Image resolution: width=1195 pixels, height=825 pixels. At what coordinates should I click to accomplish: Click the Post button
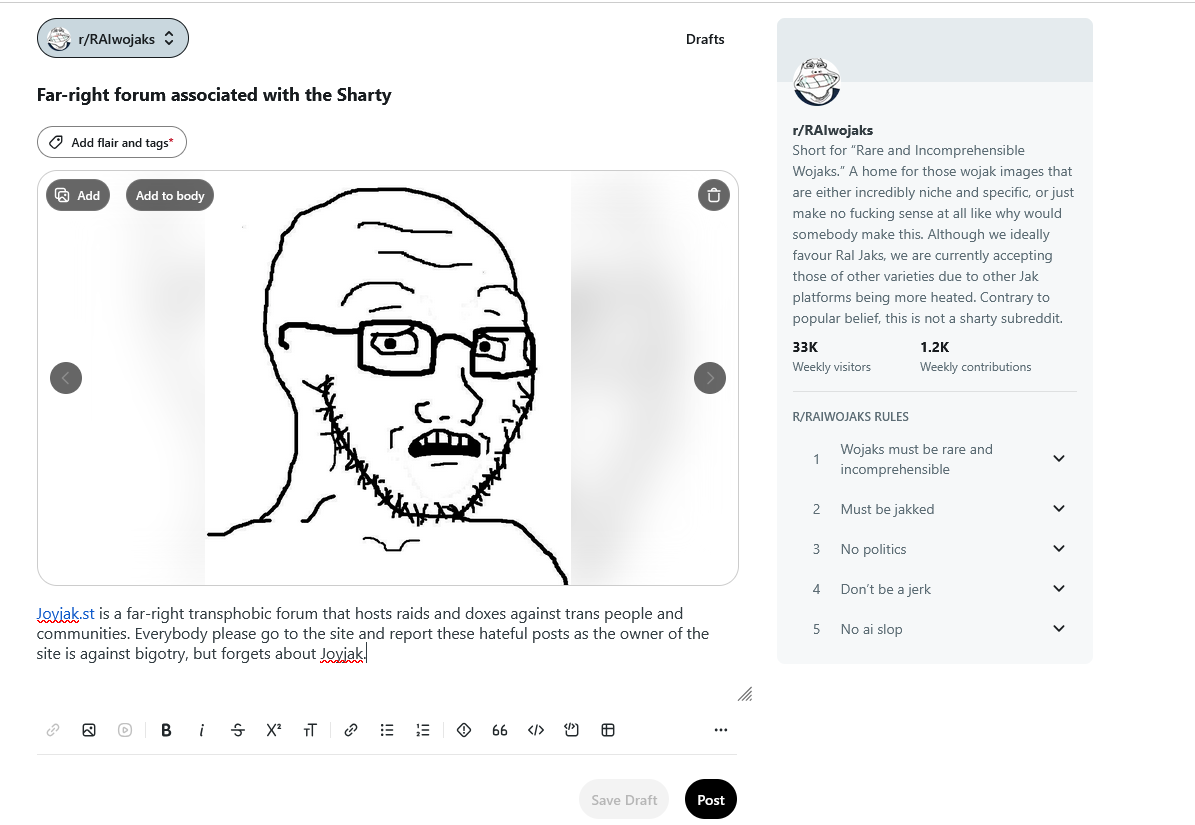(710, 799)
